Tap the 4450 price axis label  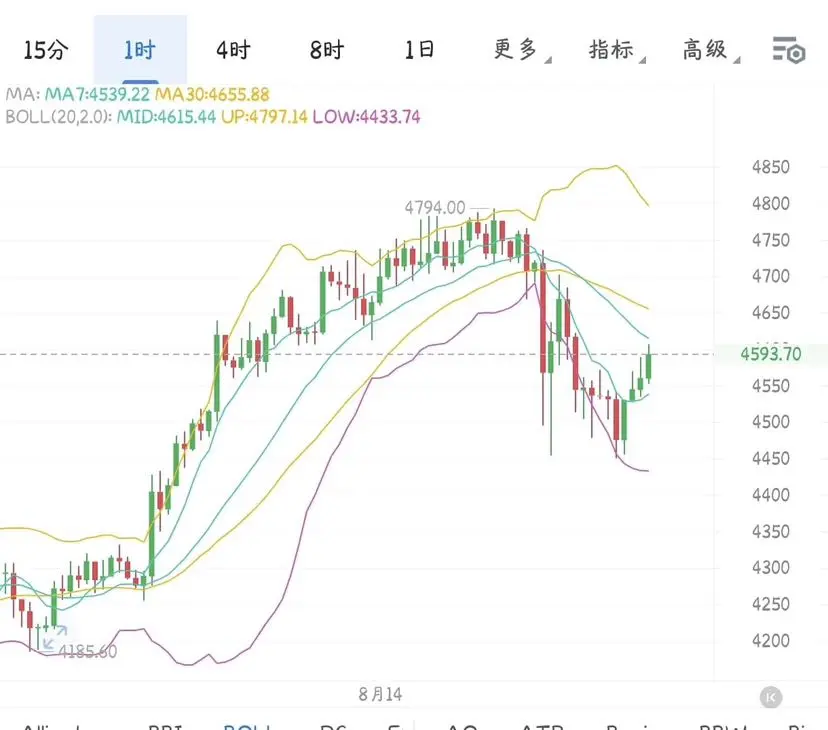coord(770,458)
